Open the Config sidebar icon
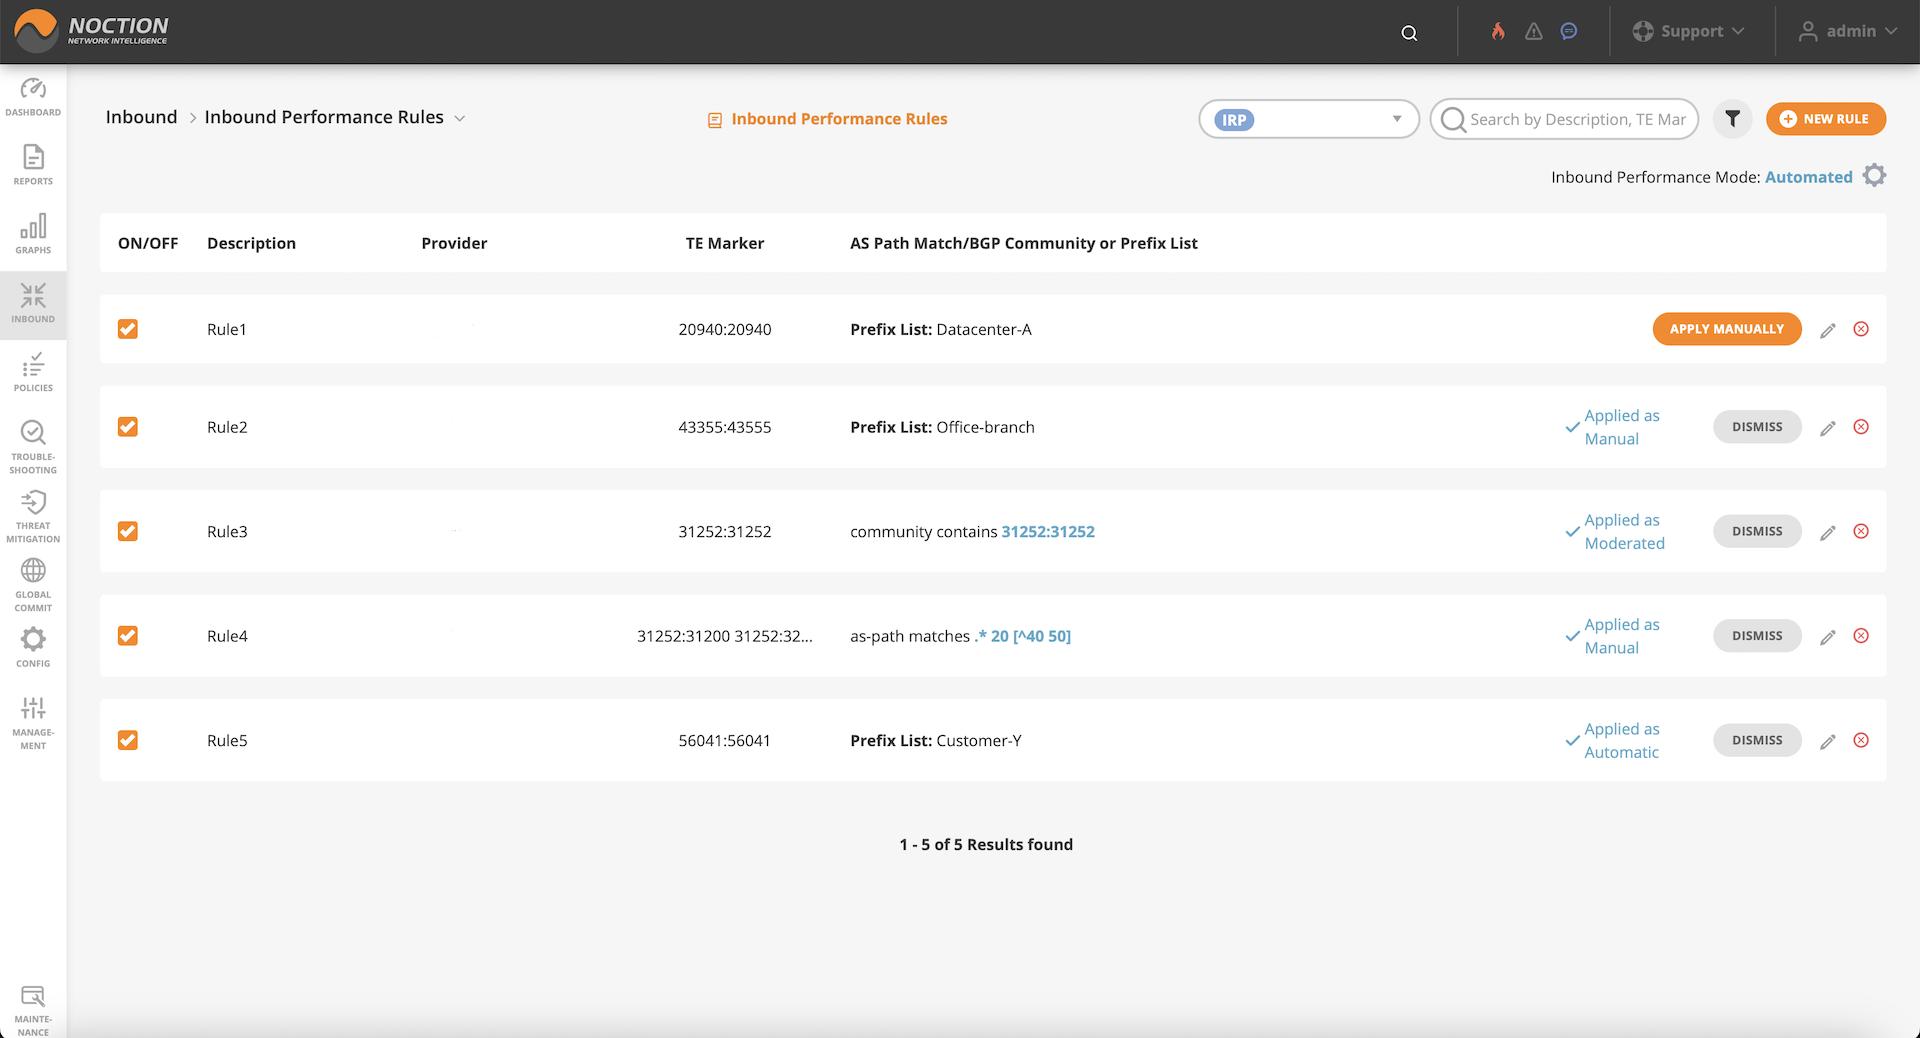The width and height of the screenshot is (1920, 1038). click(33, 647)
